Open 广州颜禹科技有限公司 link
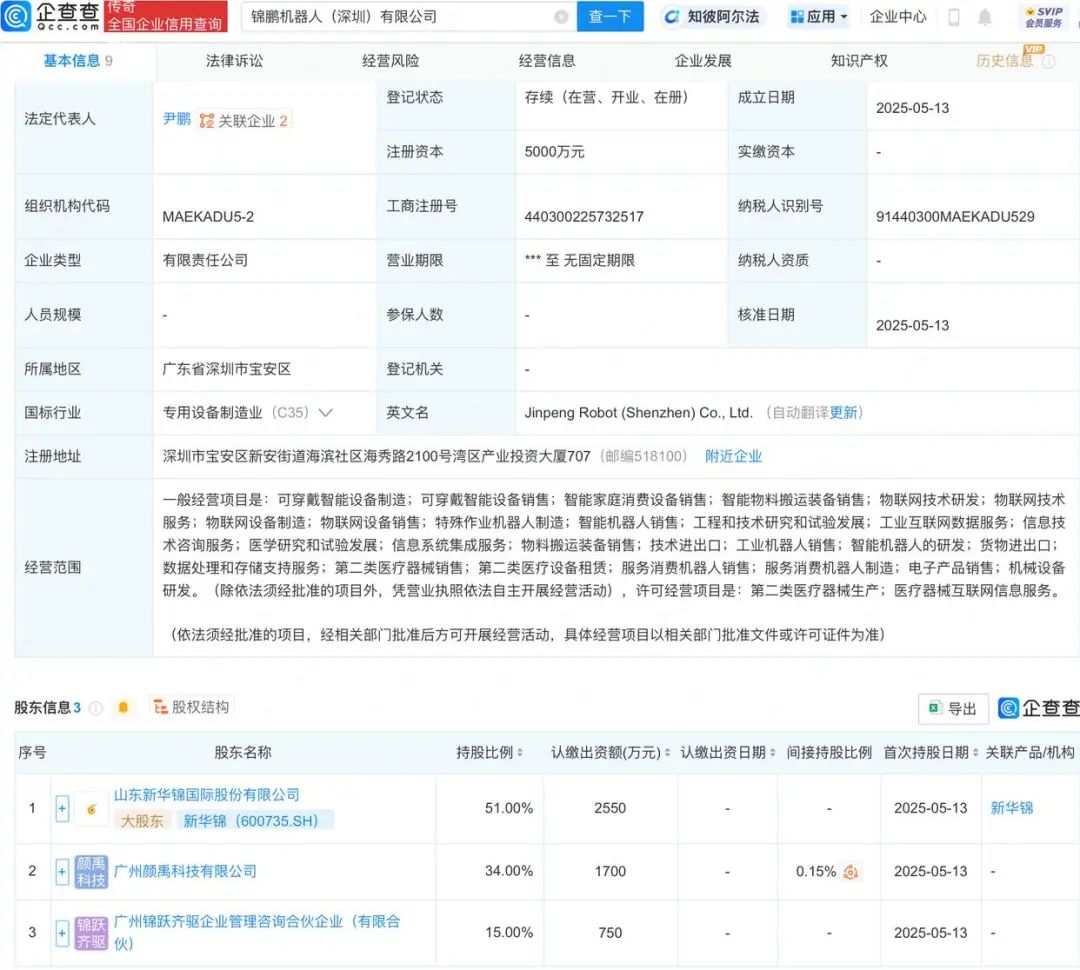 [185, 871]
